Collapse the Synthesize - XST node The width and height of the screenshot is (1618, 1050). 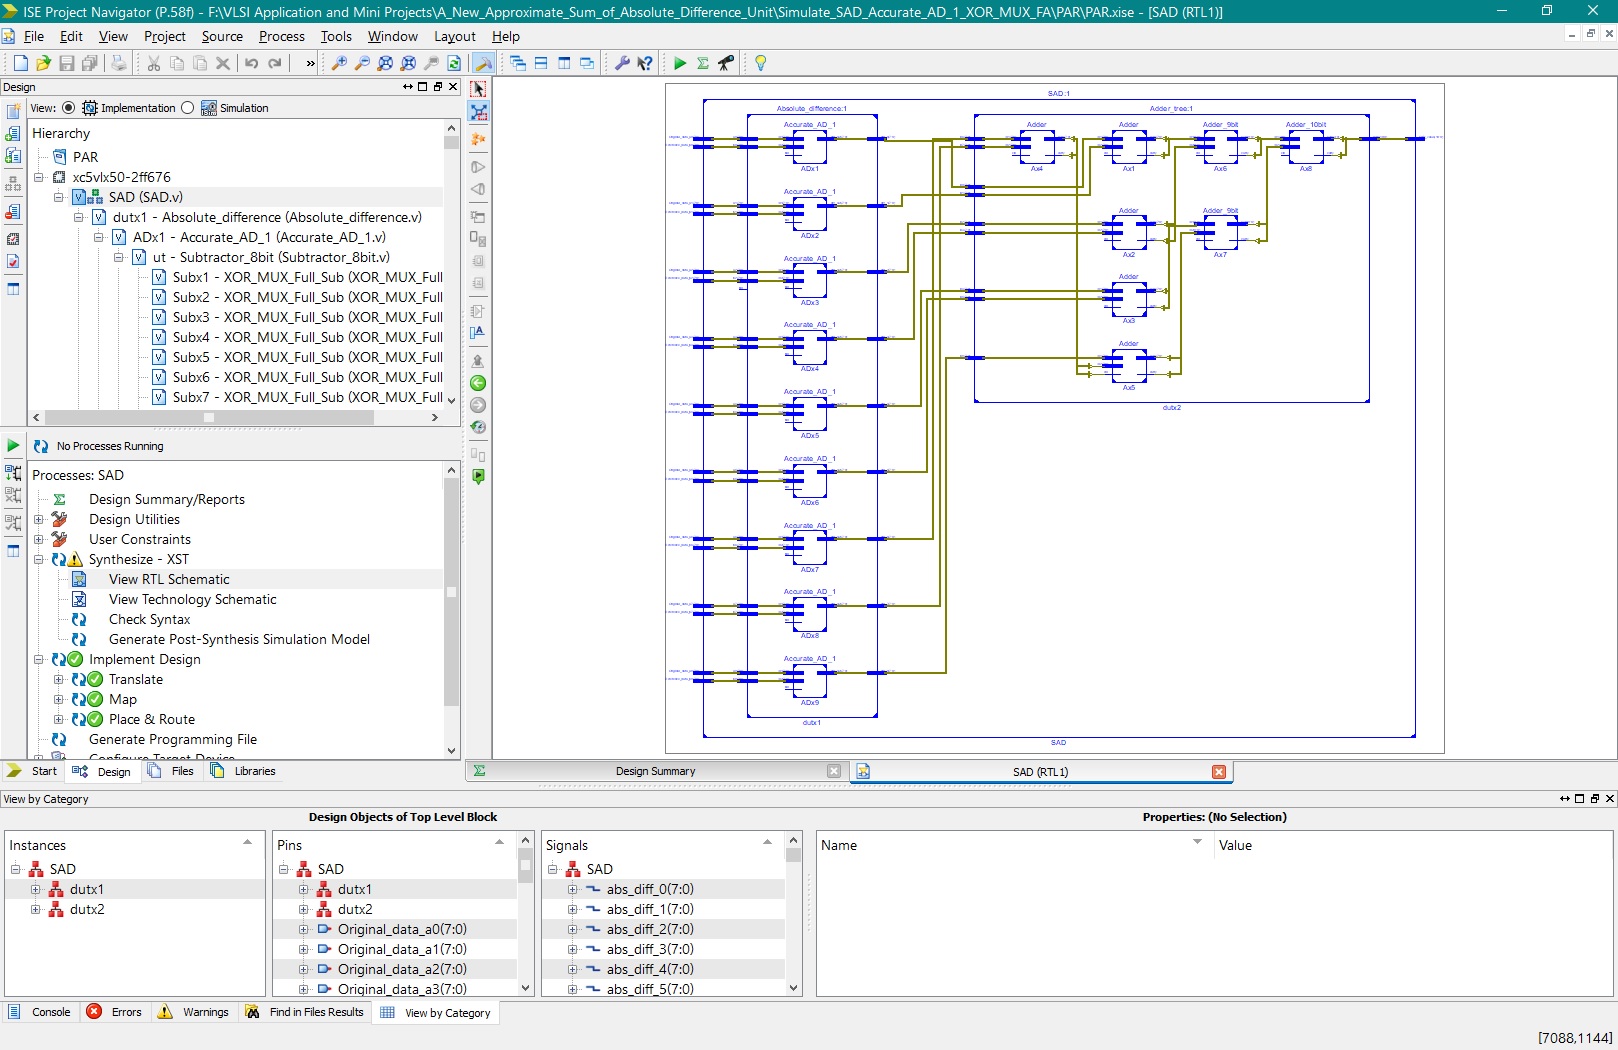tap(39, 559)
